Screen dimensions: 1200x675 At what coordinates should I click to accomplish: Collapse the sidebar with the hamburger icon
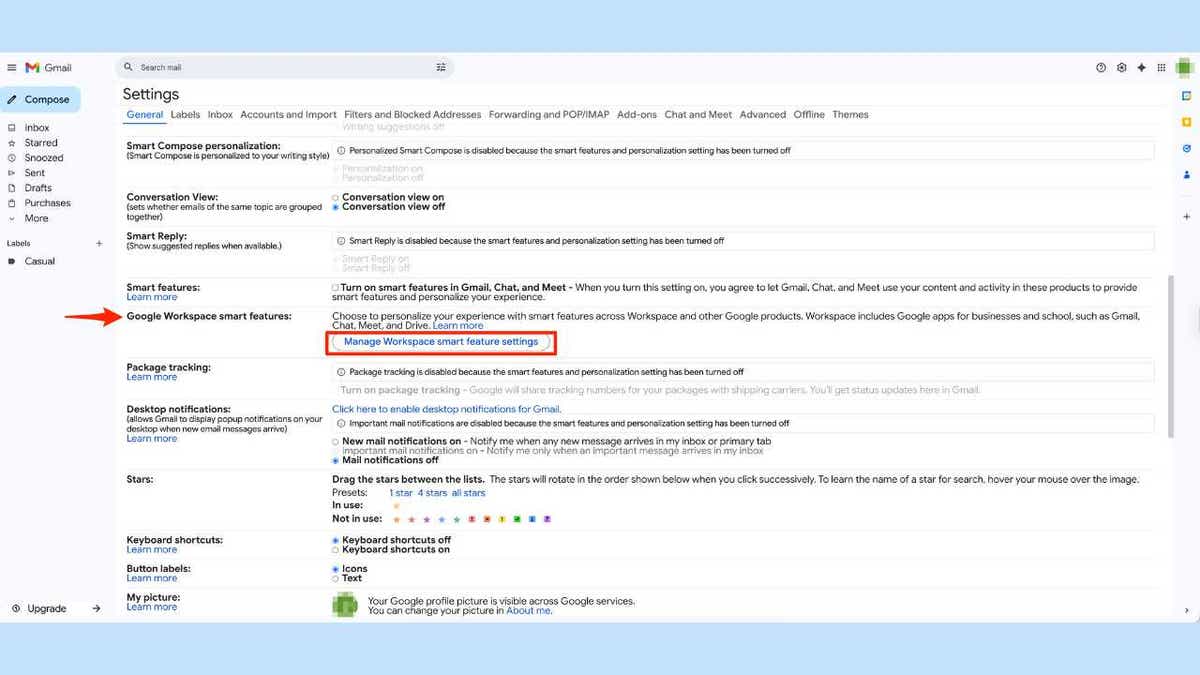coord(13,67)
